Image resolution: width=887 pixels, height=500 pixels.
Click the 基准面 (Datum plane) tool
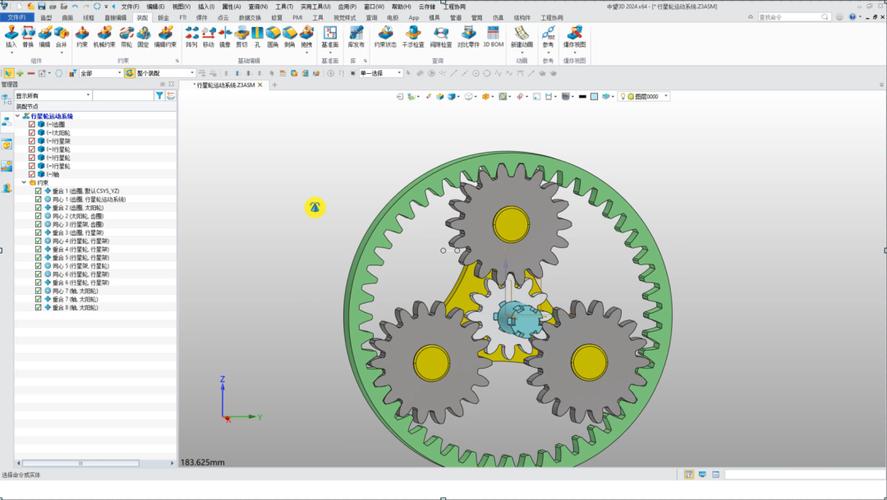coord(330,37)
